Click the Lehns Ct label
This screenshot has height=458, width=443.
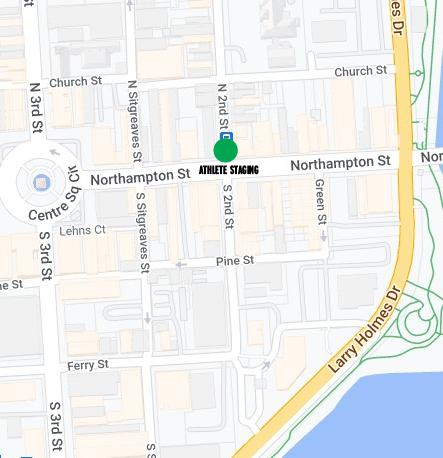click(x=82, y=230)
